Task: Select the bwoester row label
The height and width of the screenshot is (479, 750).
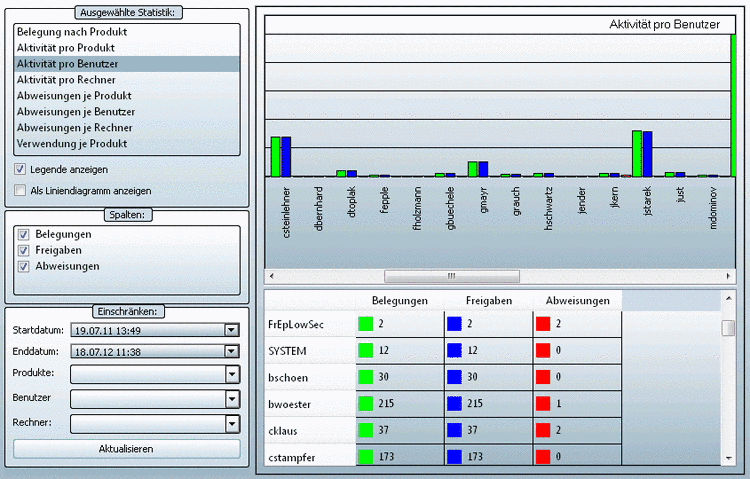Action: pyautogui.click(x=289, y=404)
